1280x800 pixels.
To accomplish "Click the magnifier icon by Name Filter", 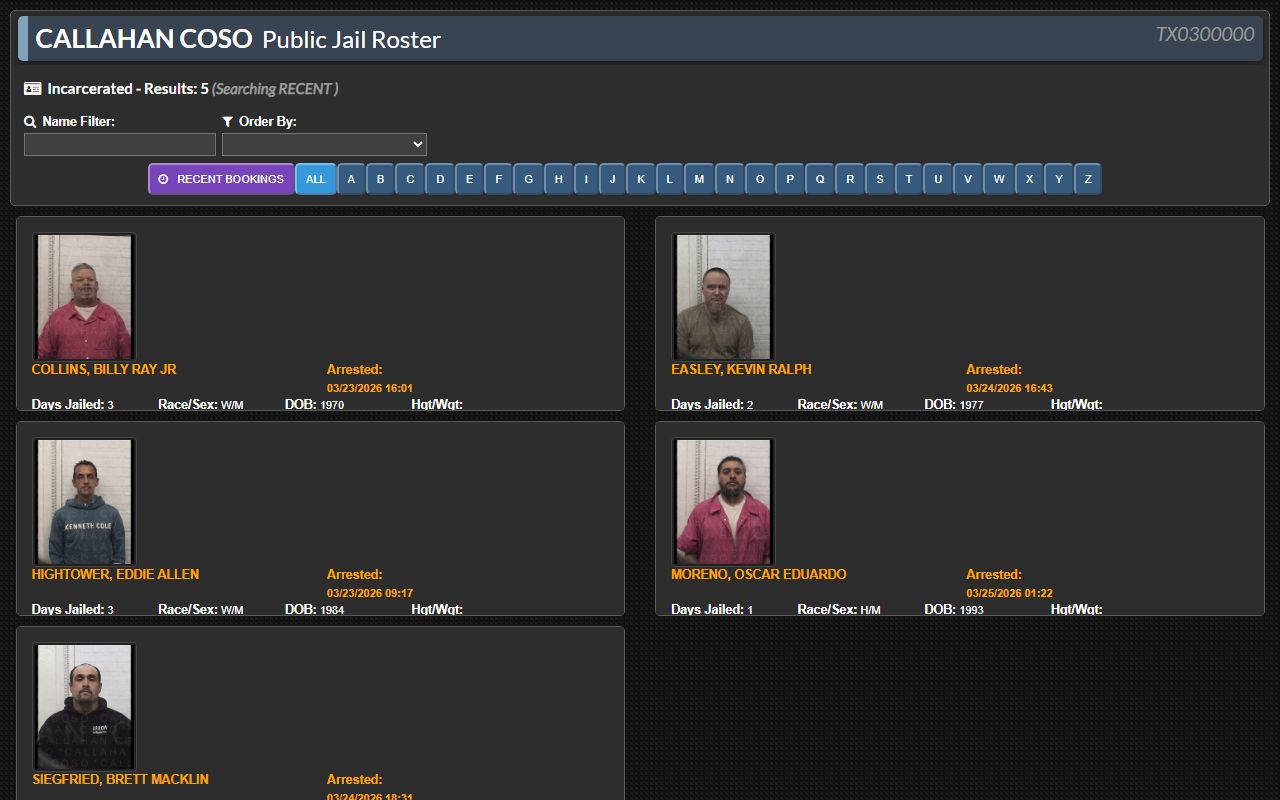I will coord(30,121).
